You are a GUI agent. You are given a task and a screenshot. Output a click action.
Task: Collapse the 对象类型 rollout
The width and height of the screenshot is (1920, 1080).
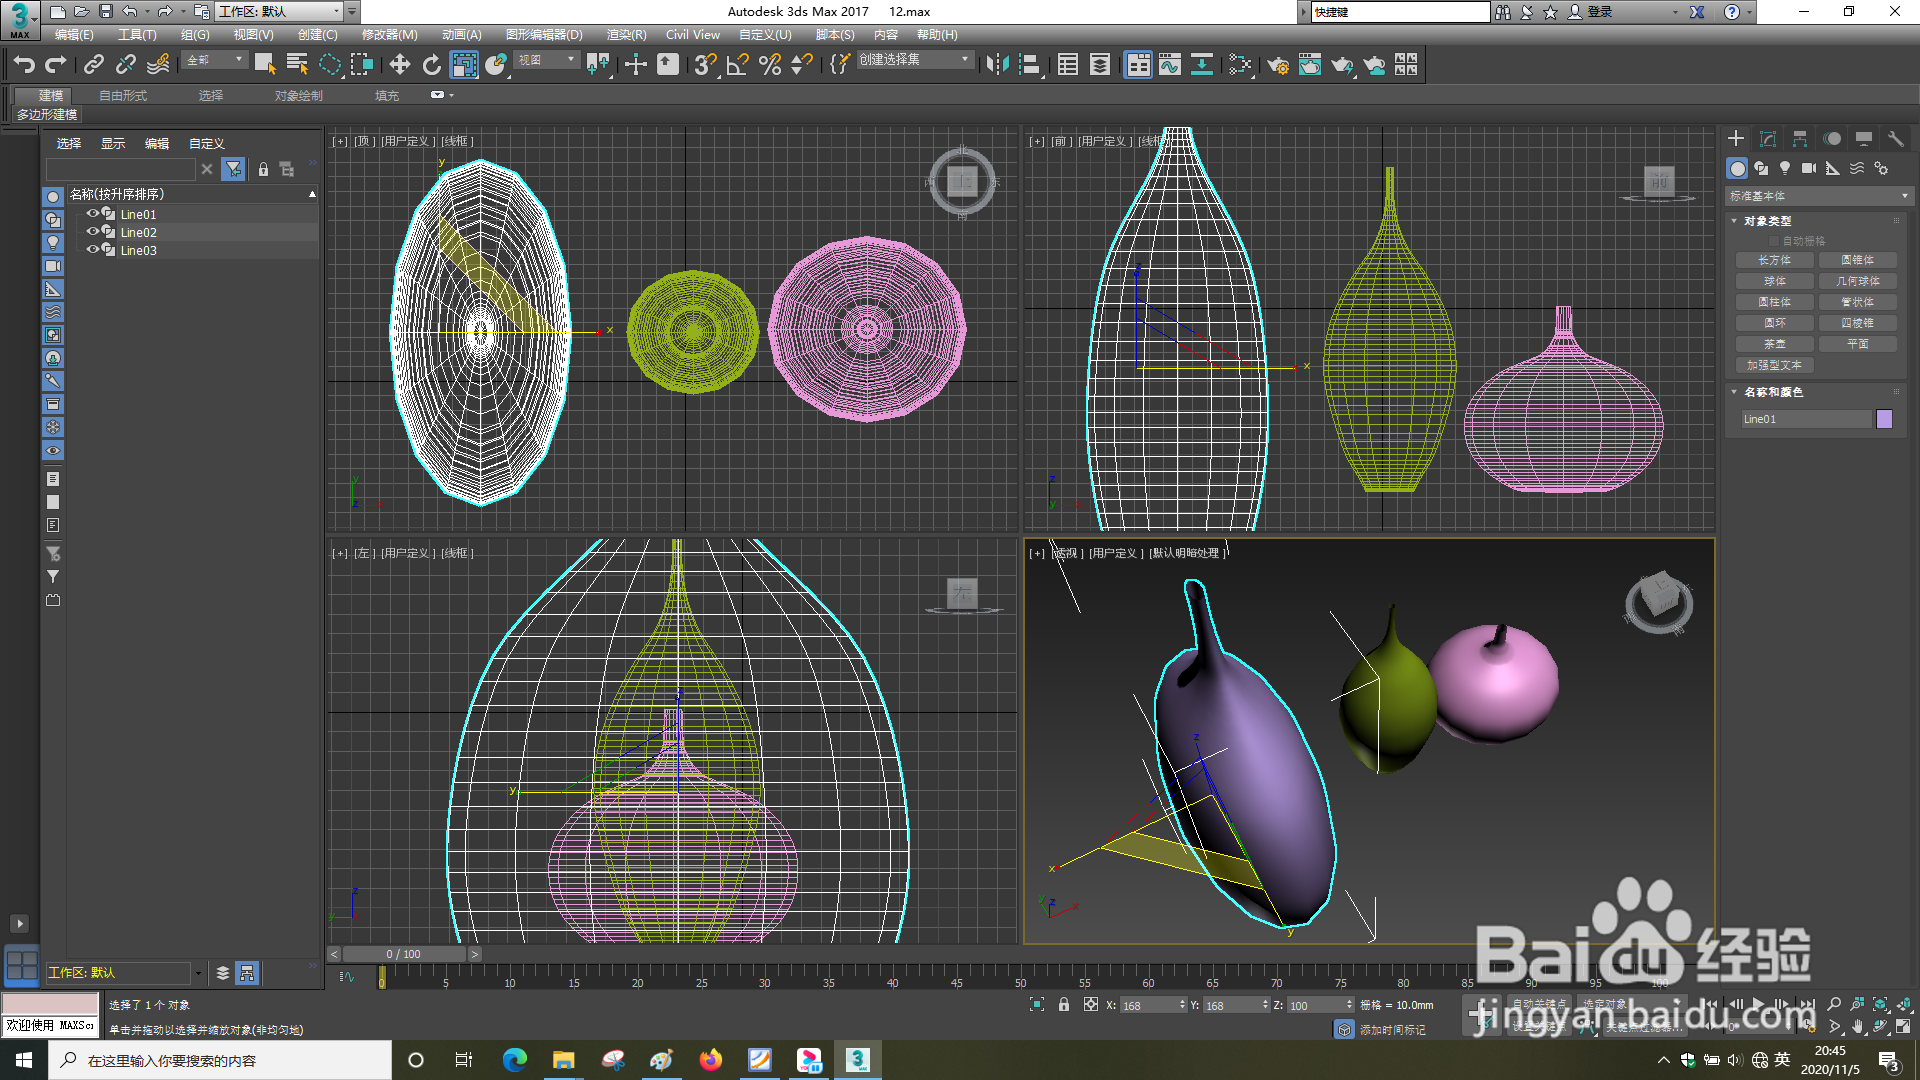pyautogui.click(x=1735, y=221)
